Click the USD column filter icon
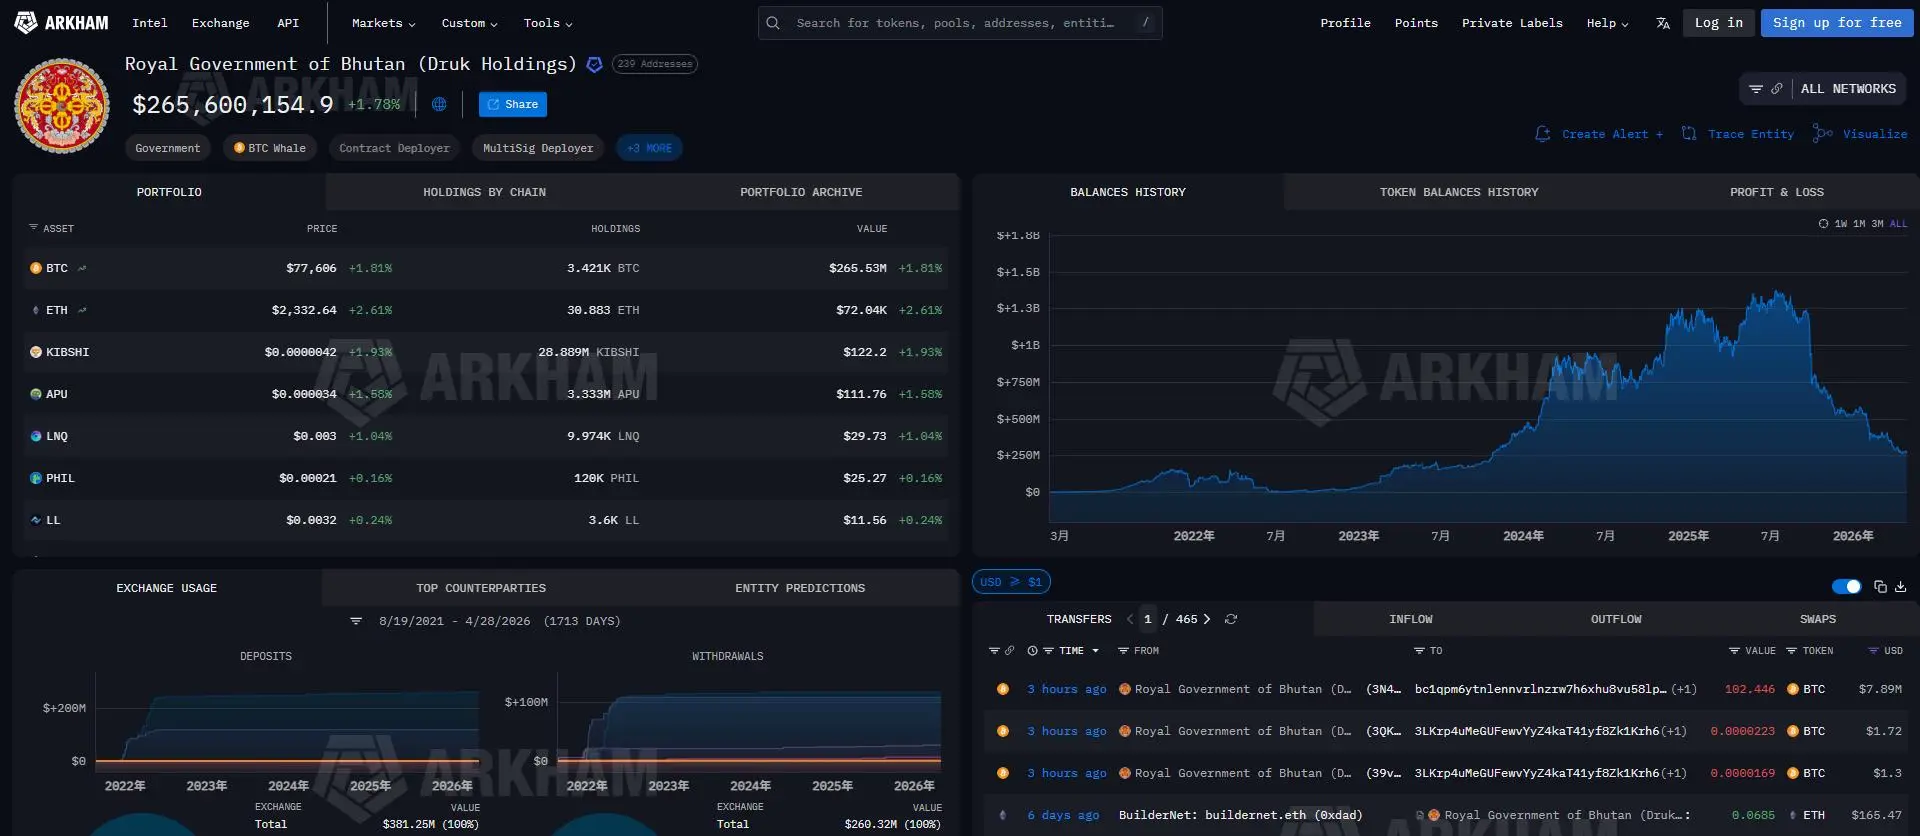 (x=1873, y=651)
